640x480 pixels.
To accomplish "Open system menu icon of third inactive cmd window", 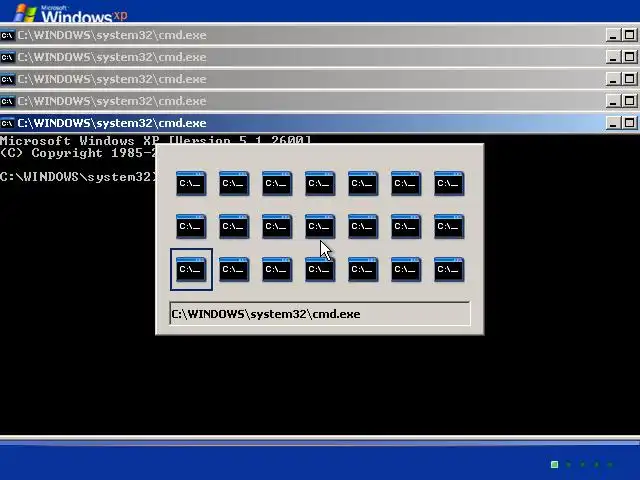I will click(7, 79).
